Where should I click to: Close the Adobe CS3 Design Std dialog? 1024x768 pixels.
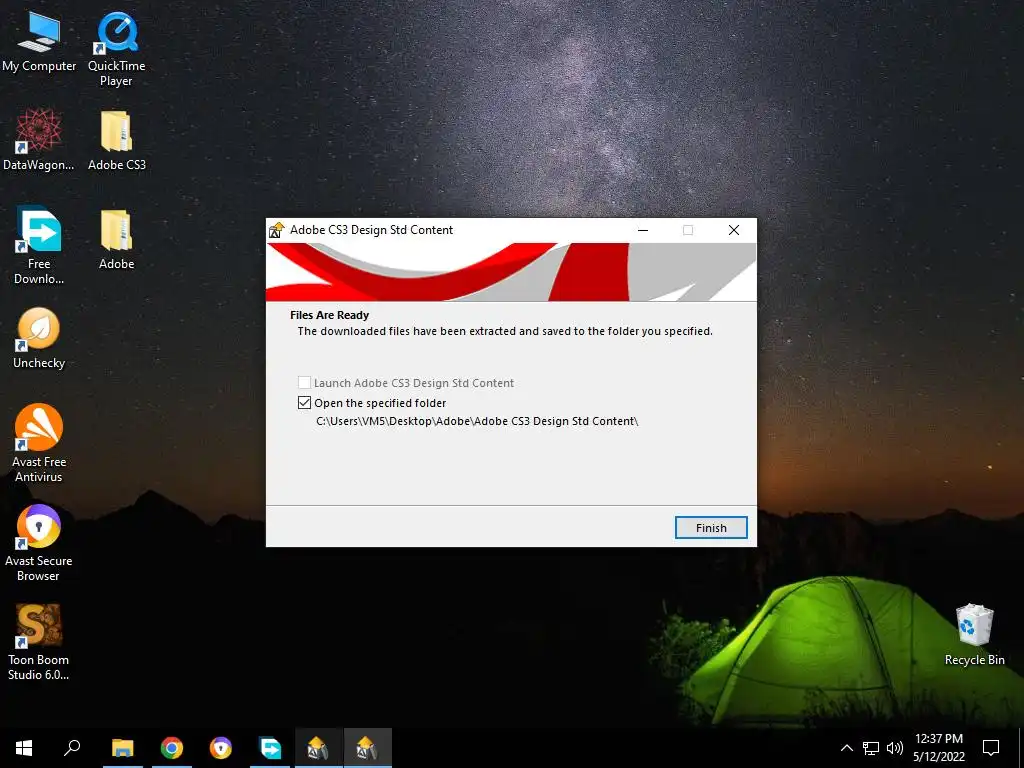(x=734, y=230)
